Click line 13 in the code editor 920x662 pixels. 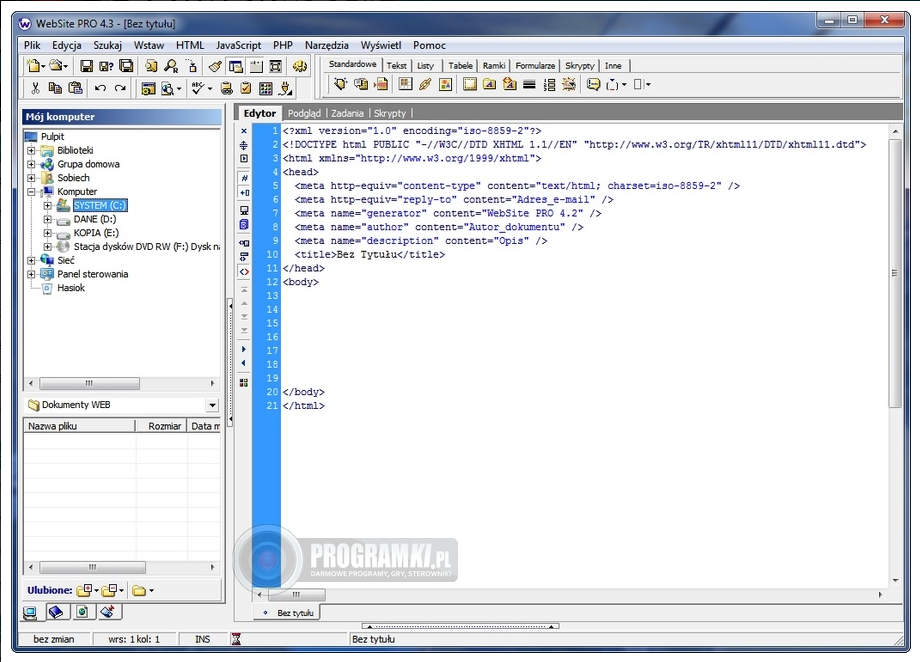coord(584,296)
